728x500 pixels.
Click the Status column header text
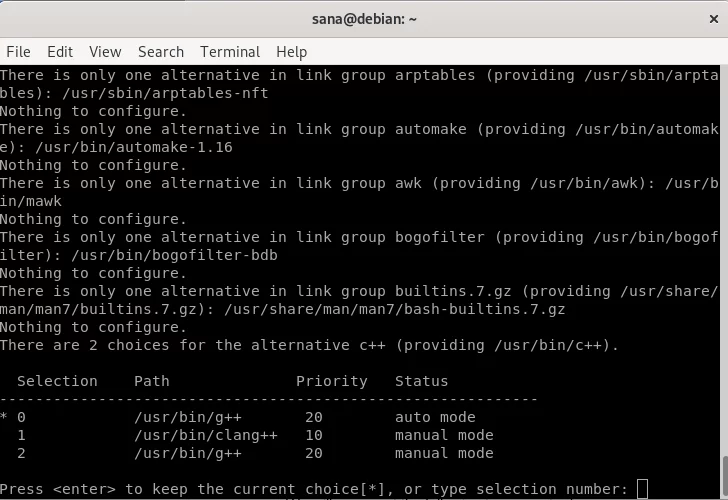click(x=421, y=381)
